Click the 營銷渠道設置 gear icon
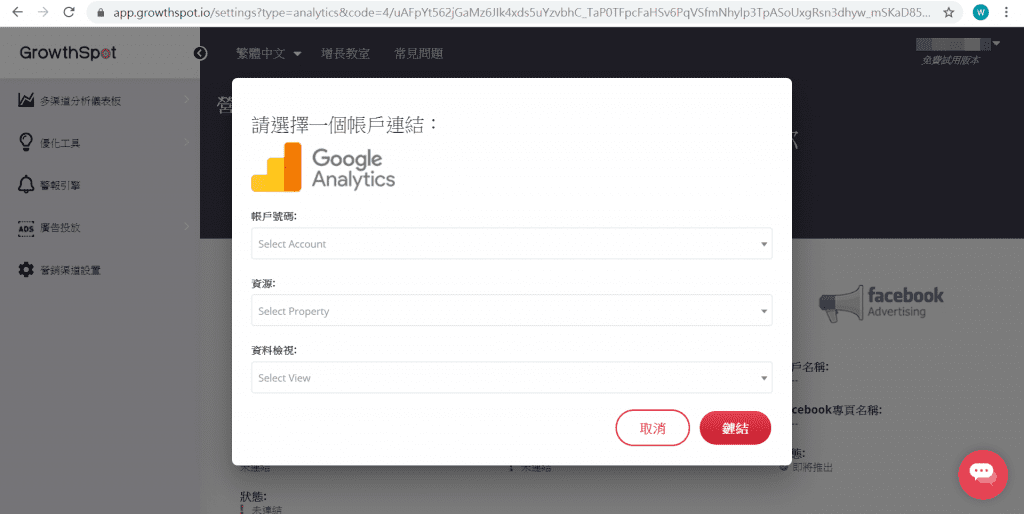This screenshot has width=1024, height=514. coord(26,270)
